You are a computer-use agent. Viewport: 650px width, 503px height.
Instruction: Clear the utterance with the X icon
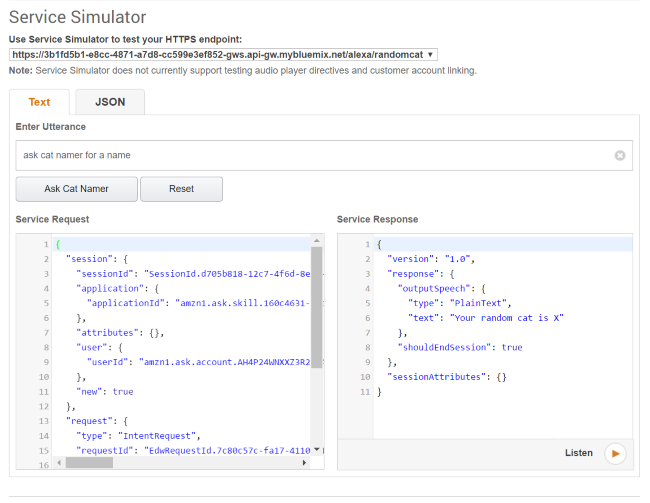[x=620, y=156]
